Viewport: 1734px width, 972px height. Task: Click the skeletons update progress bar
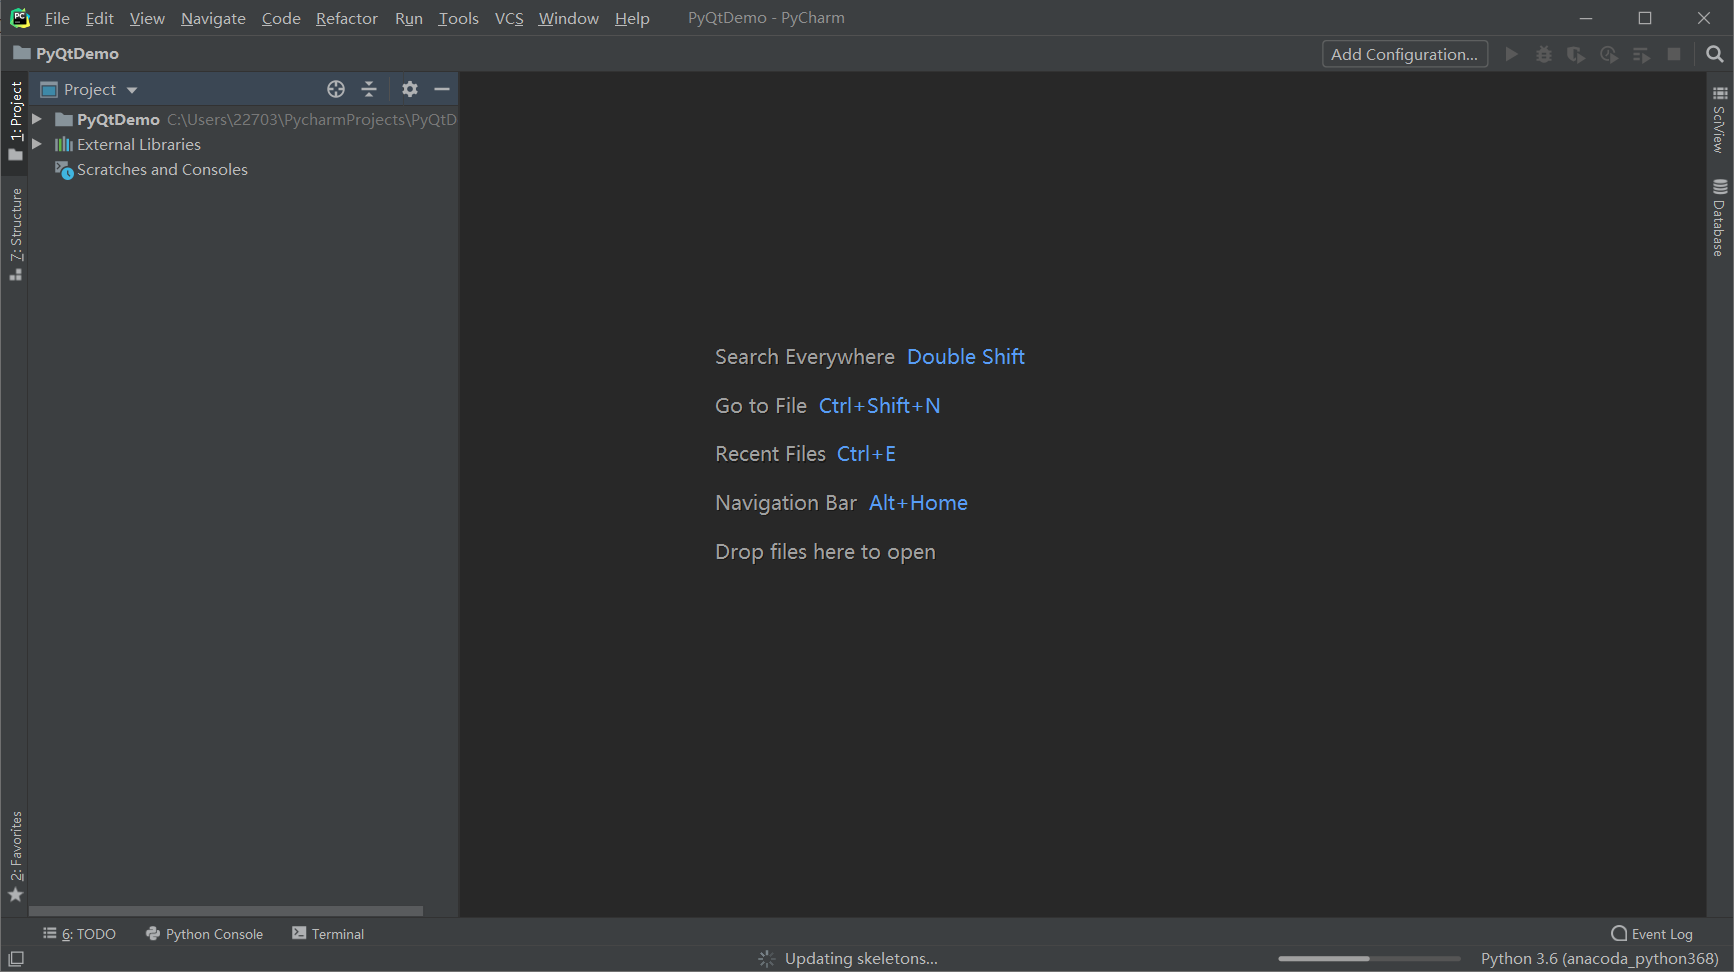[1369, 959]
